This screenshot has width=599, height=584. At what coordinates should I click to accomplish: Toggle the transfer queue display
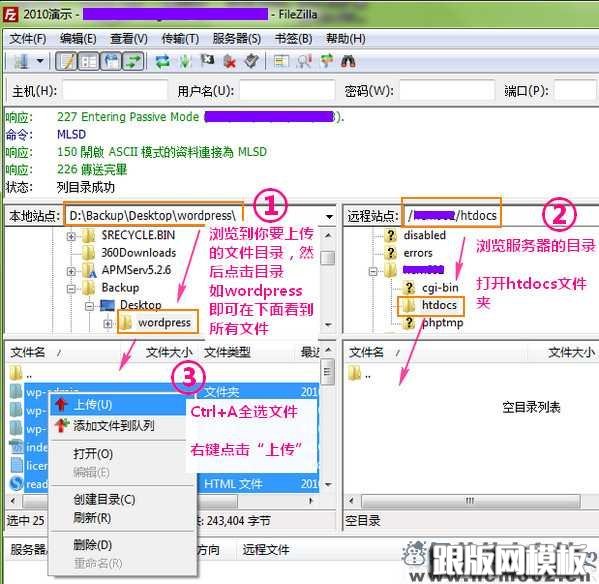coord(133,61)
